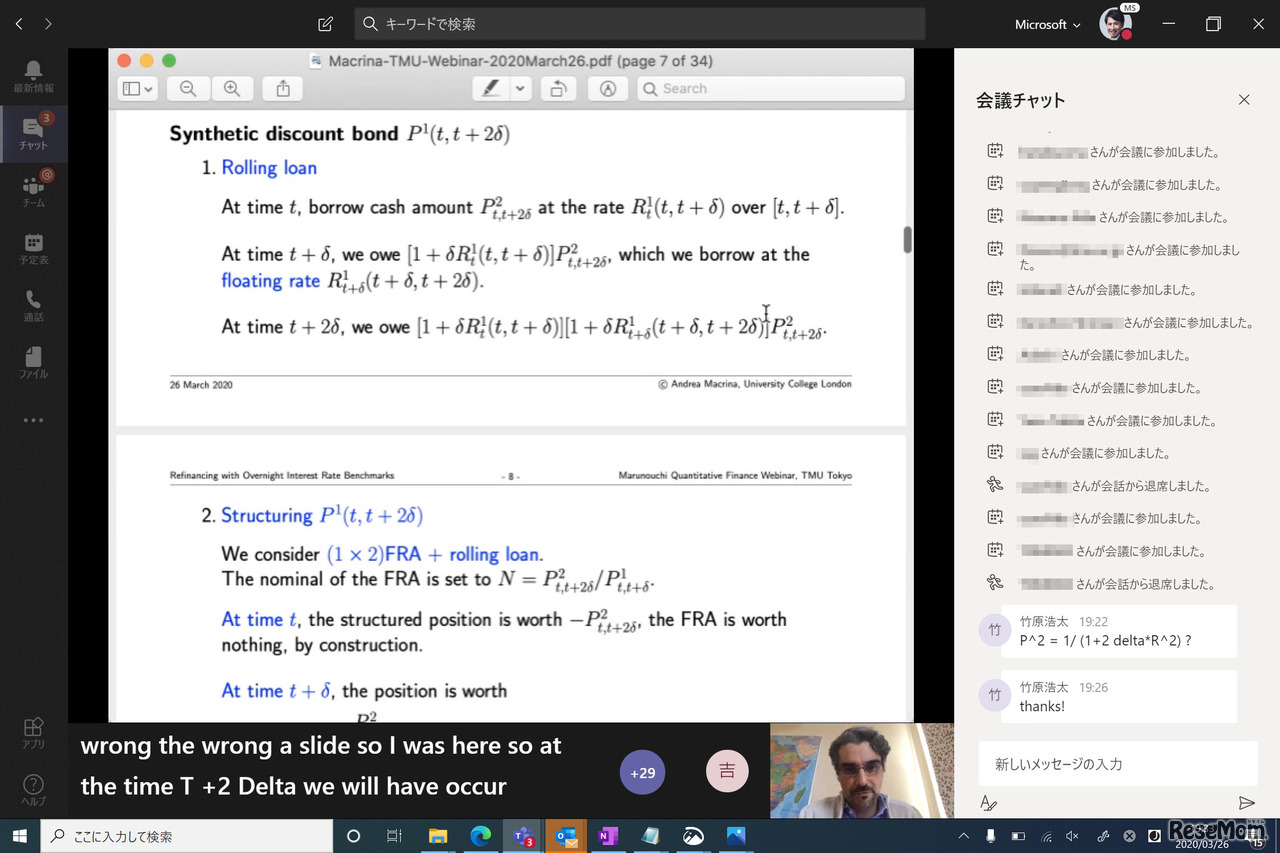This screenshot has height=853, width=1280.
Task: Open the Activity bell icon
Action: tap(33, 76)
